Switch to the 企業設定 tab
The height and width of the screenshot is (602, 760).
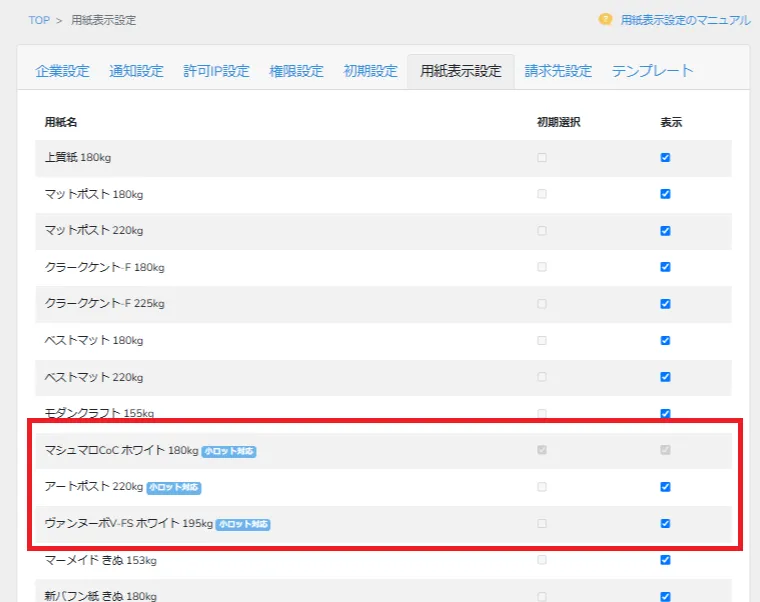coord(62,71)
